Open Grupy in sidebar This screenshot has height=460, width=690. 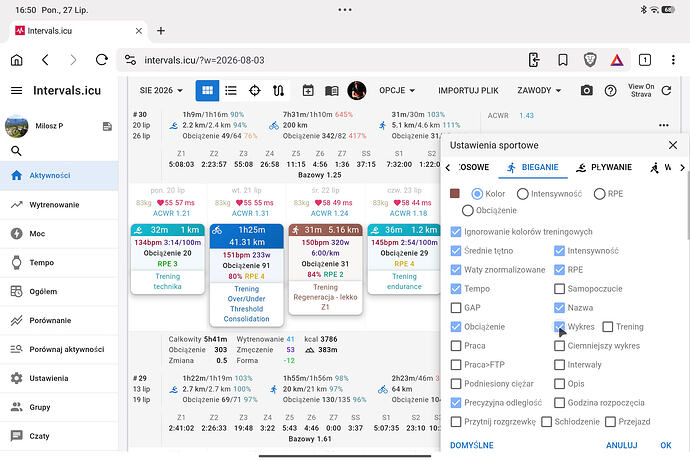59,407
